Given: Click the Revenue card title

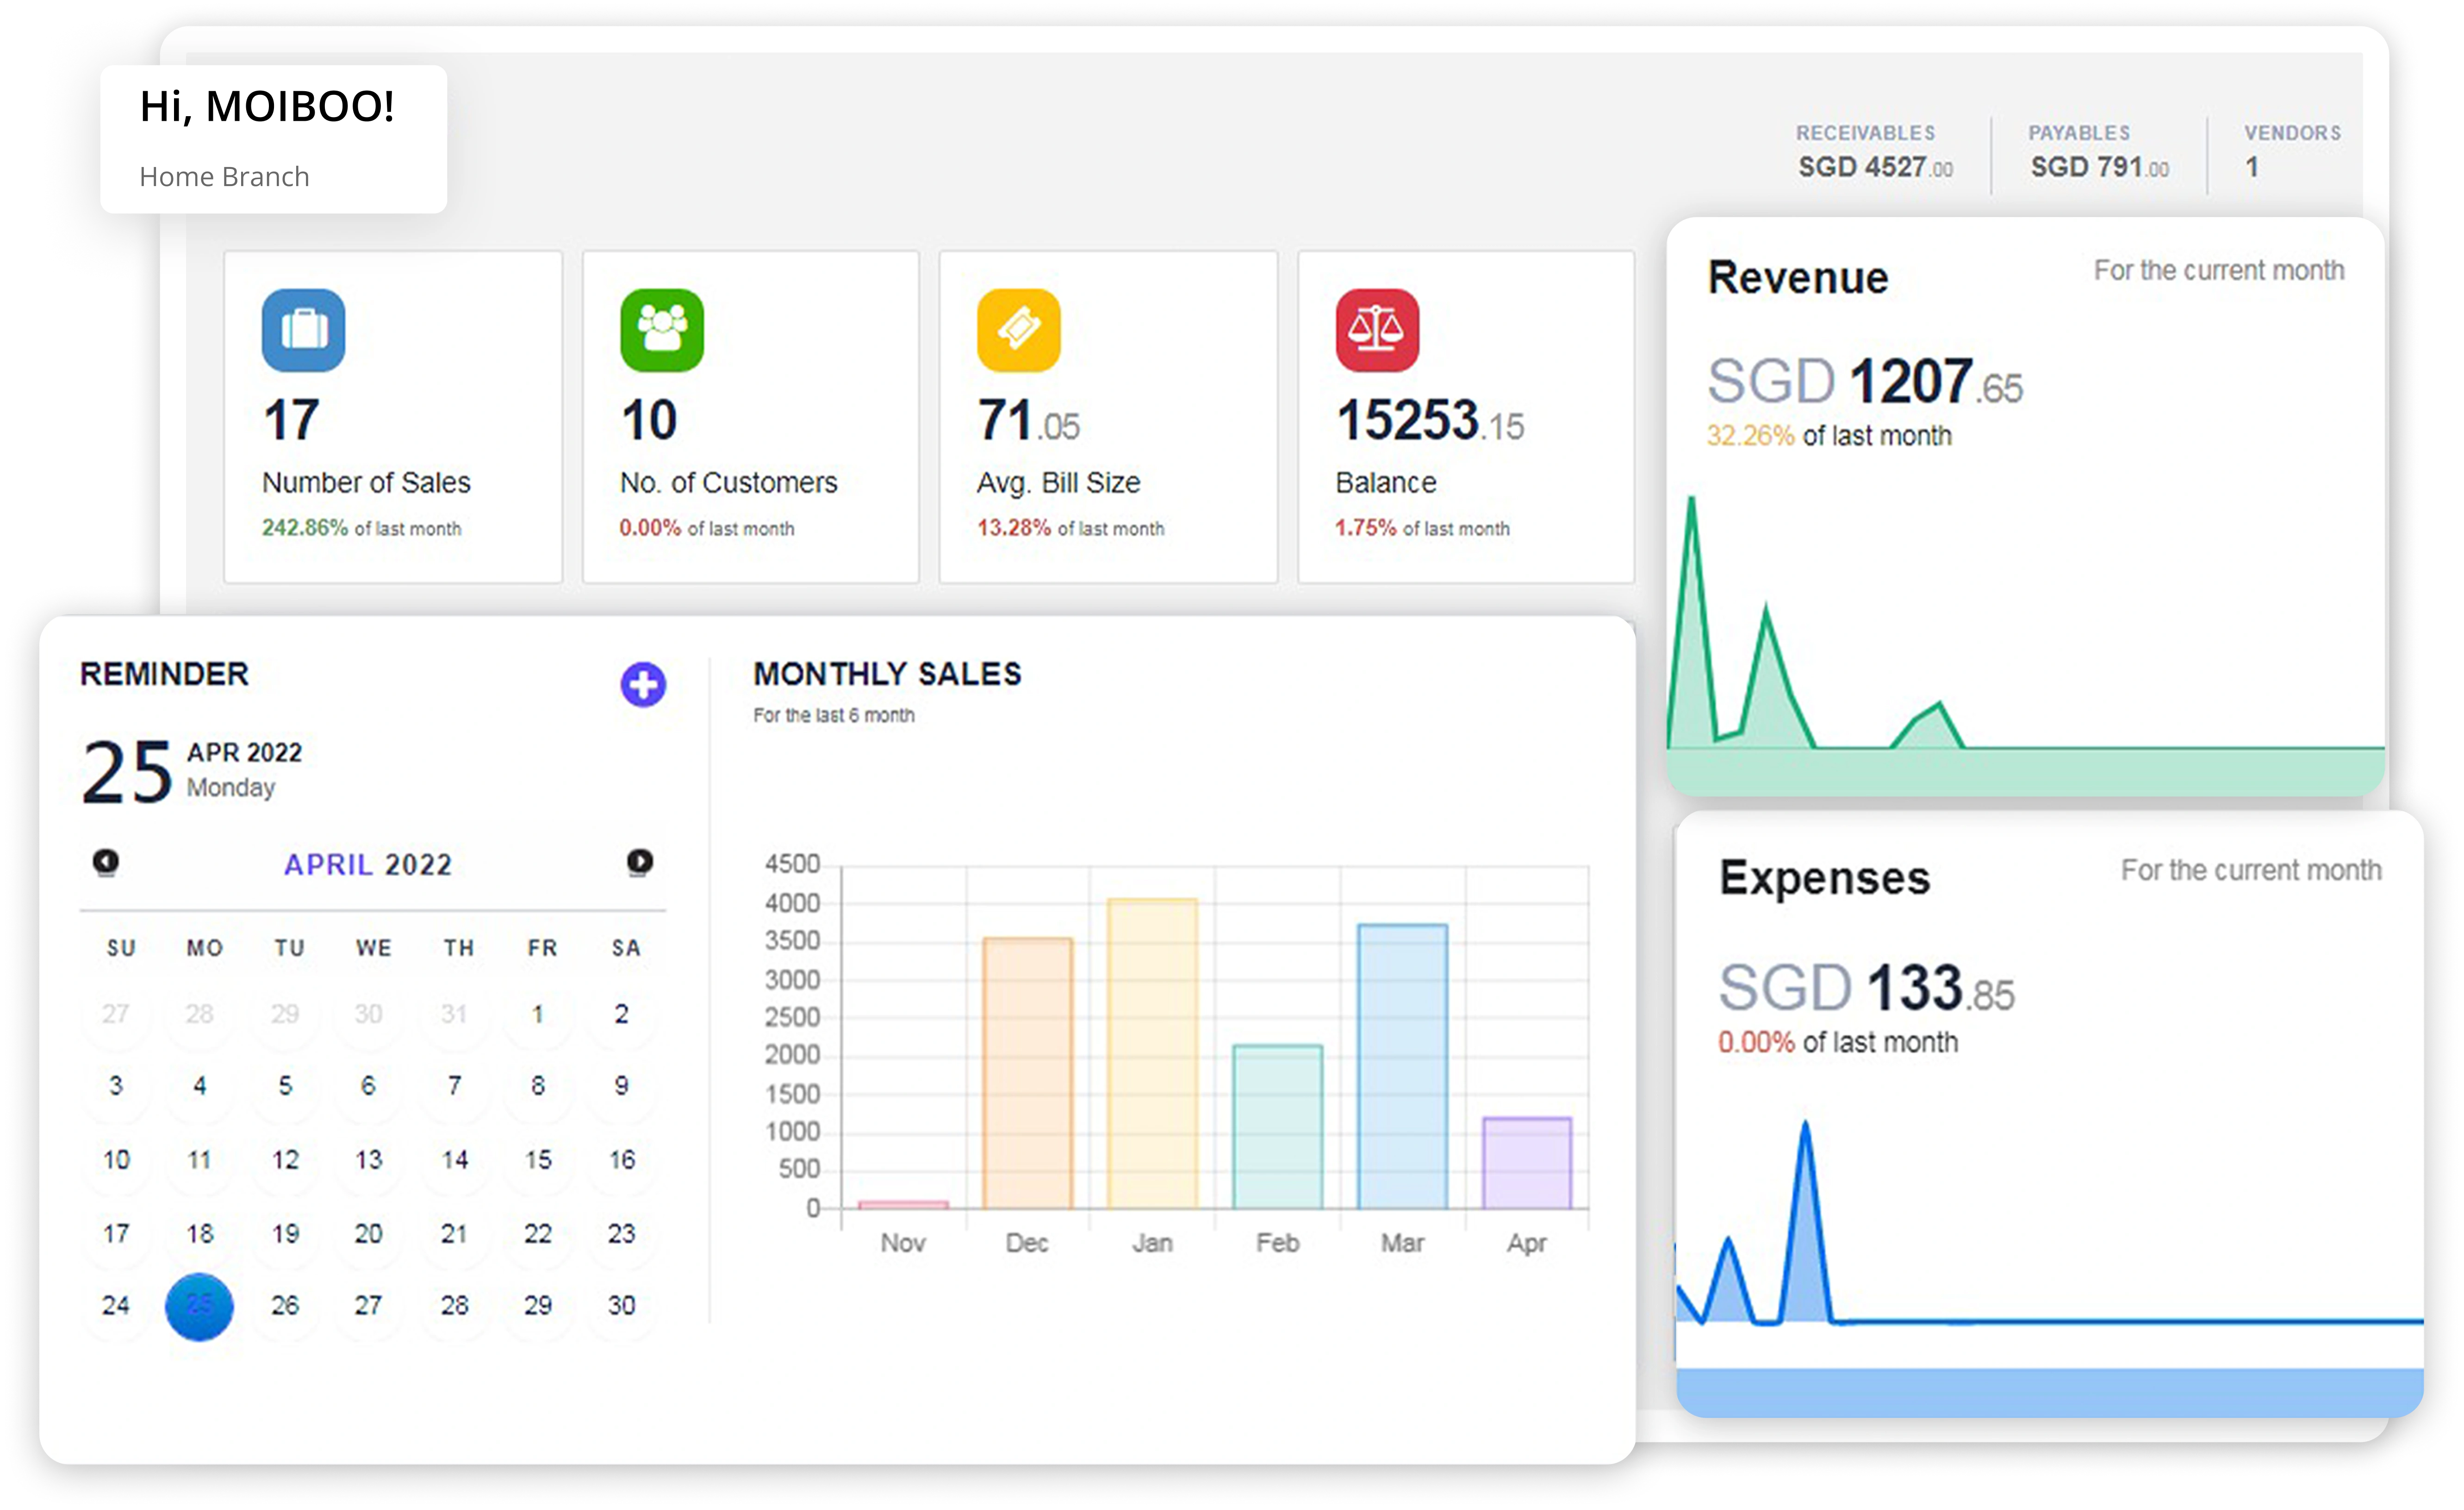Looking at the screenshot, I should coord(1797,277).
